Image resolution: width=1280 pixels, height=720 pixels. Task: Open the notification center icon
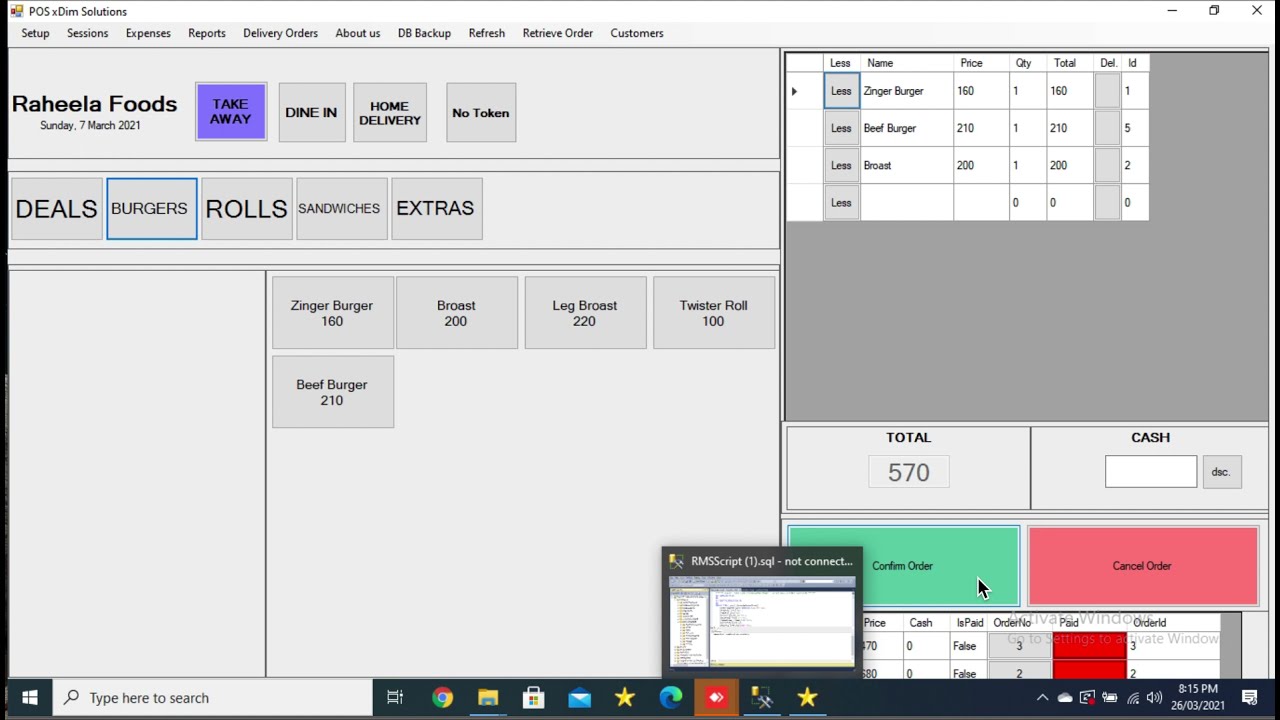1249,698
